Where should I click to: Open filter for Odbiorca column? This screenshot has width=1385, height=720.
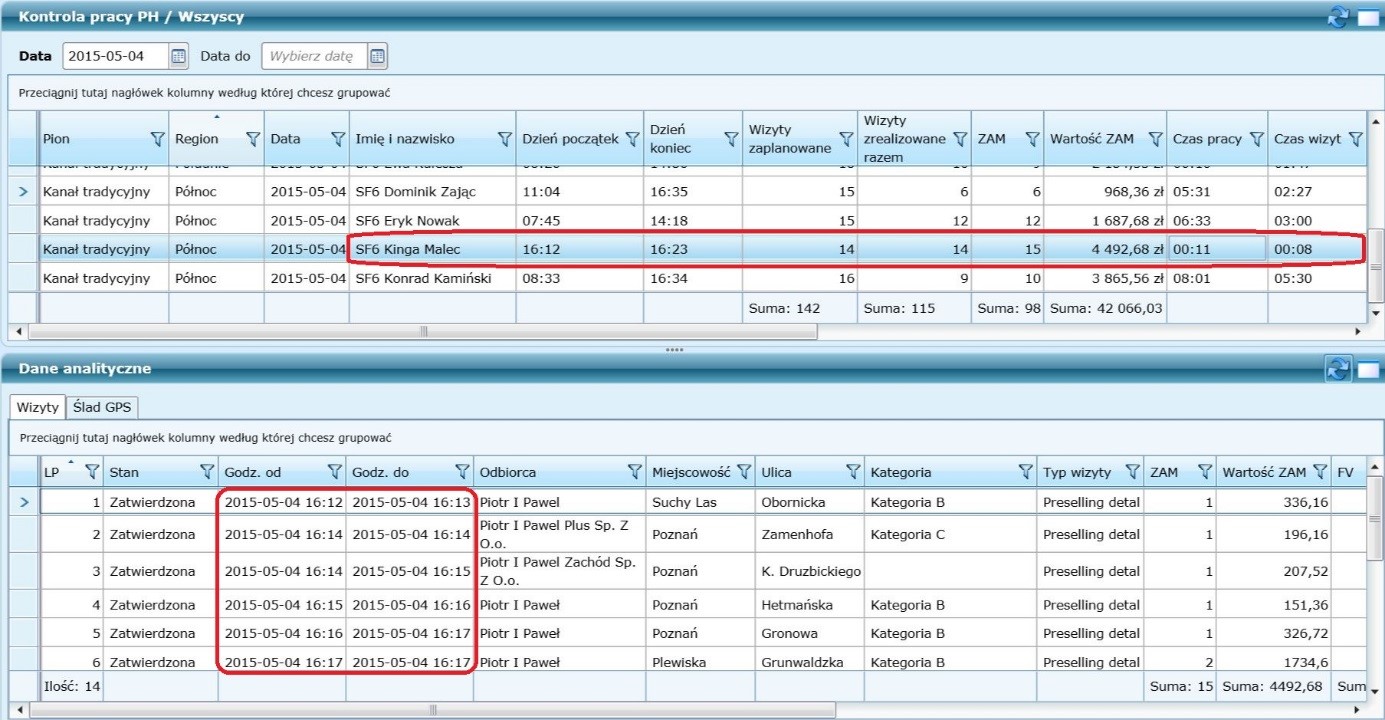click(634, 472)
